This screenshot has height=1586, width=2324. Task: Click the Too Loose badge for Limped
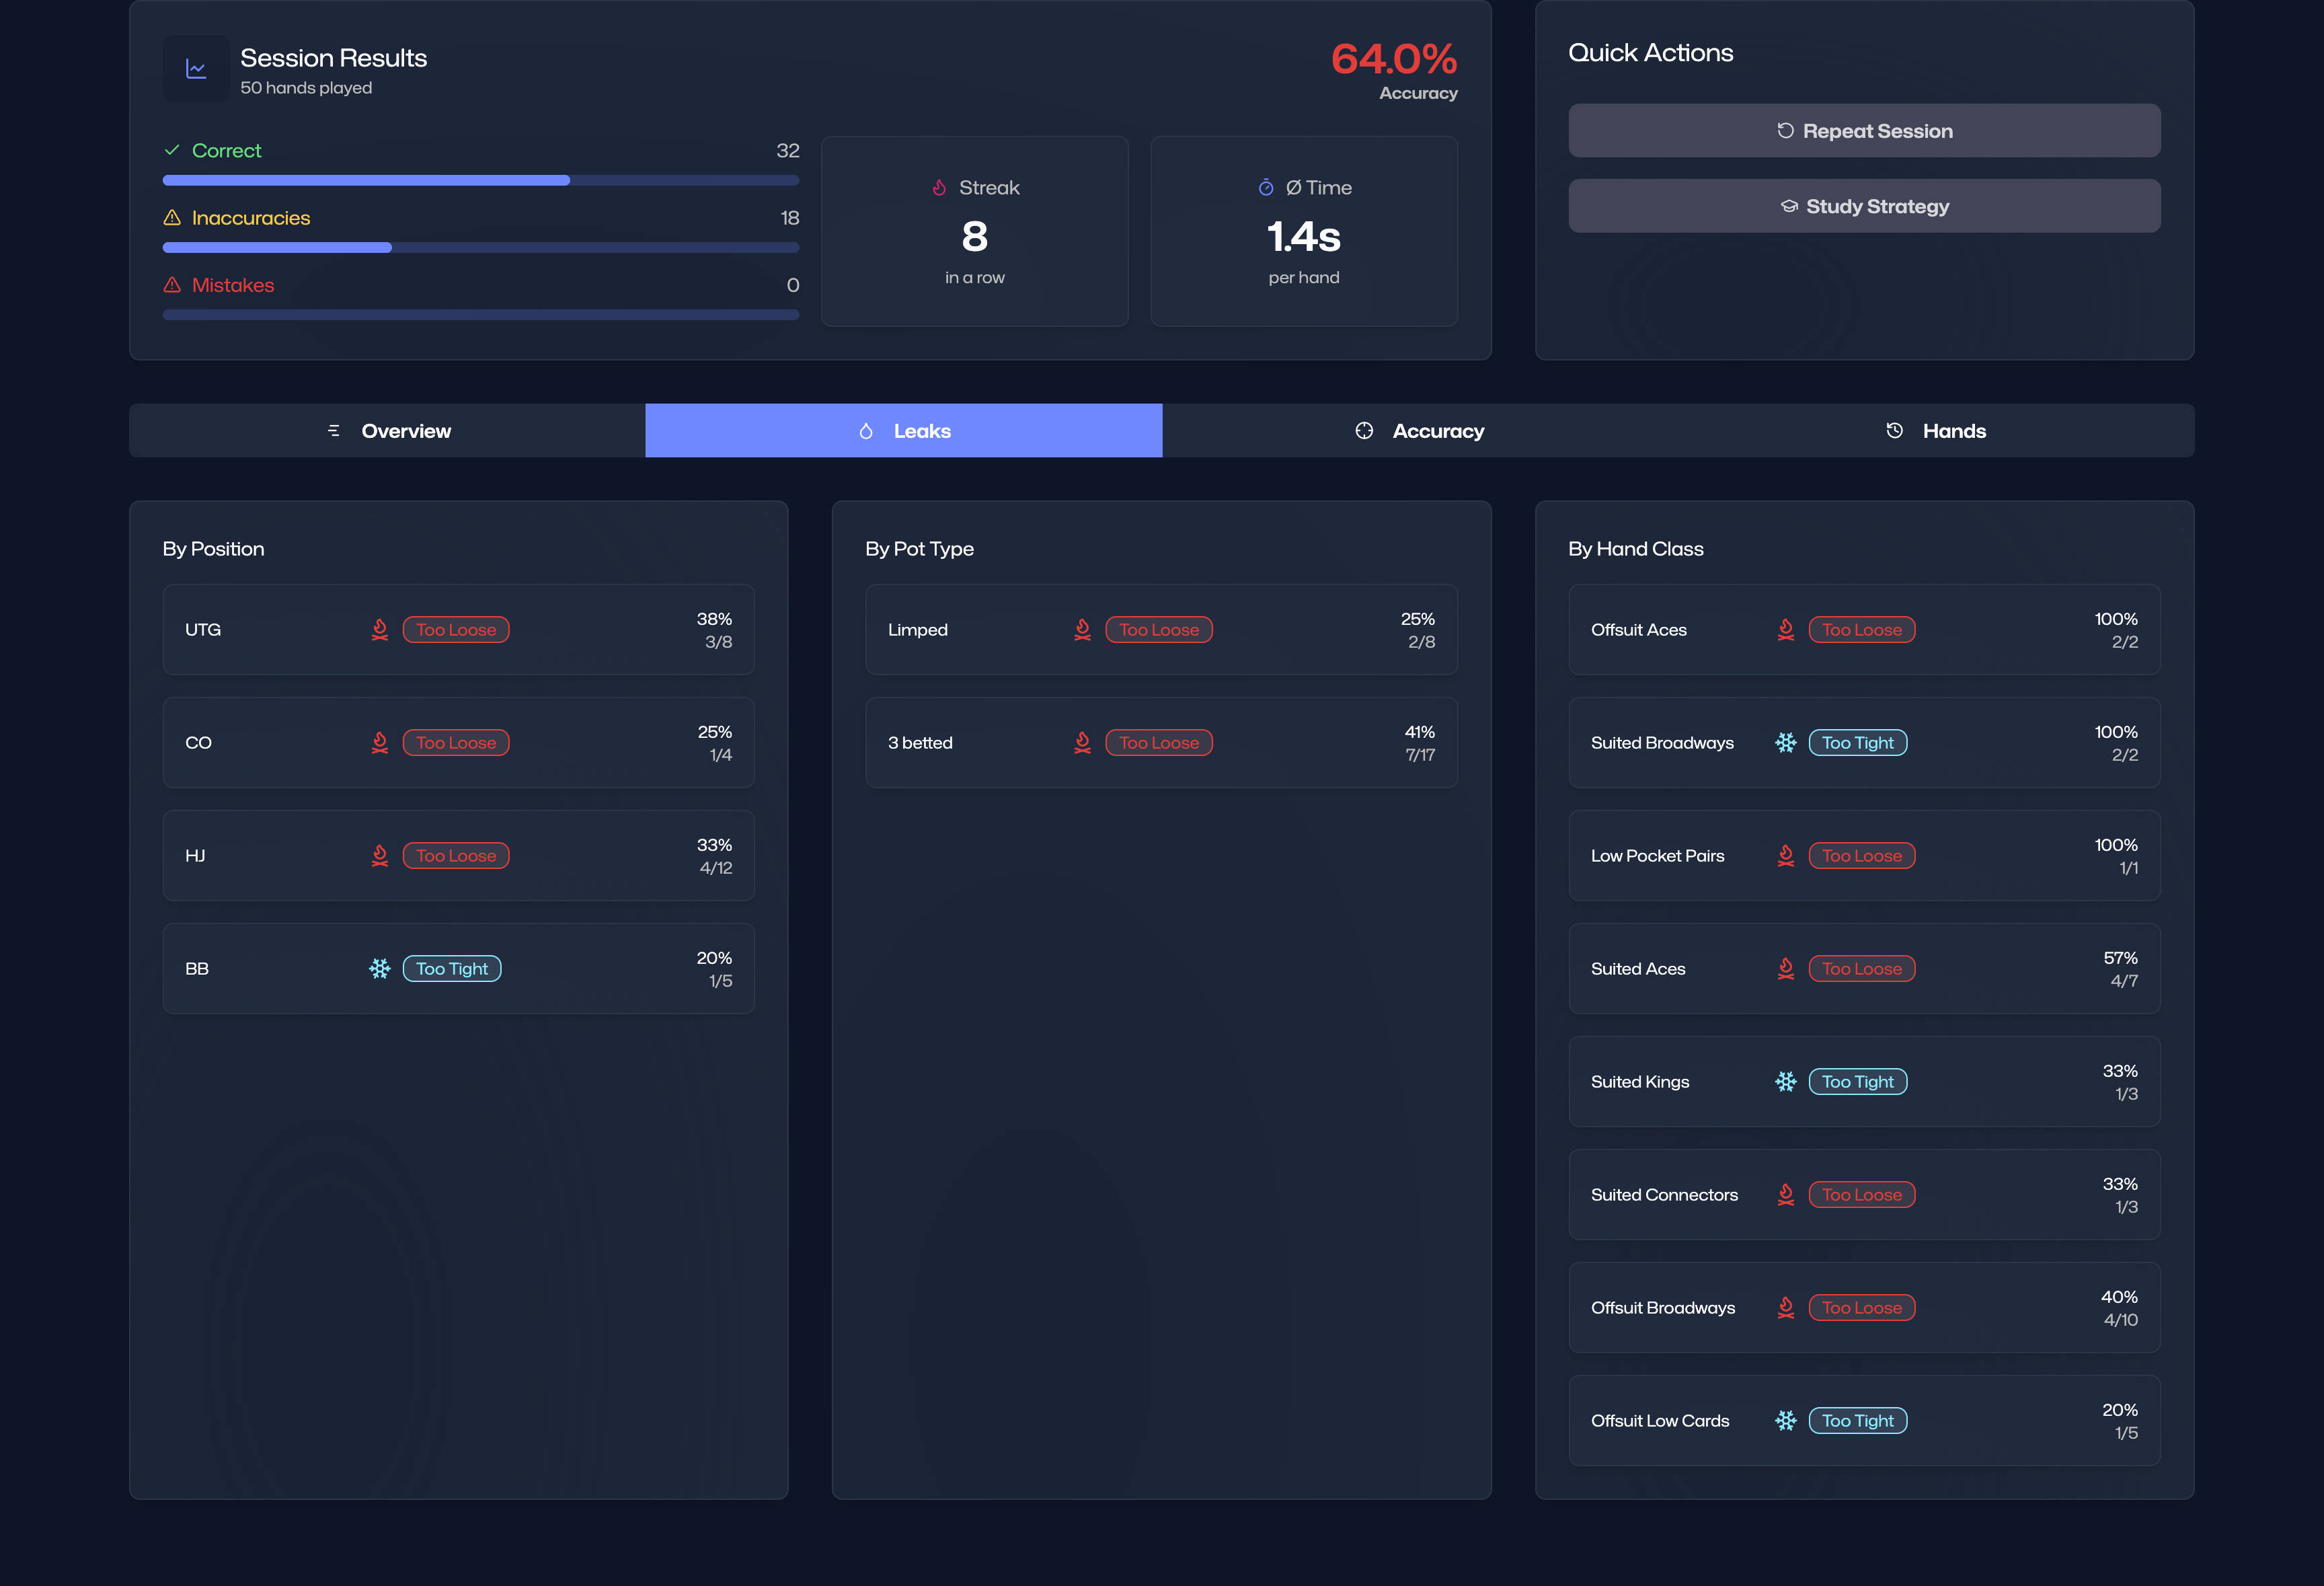(x=1159, y=630)
